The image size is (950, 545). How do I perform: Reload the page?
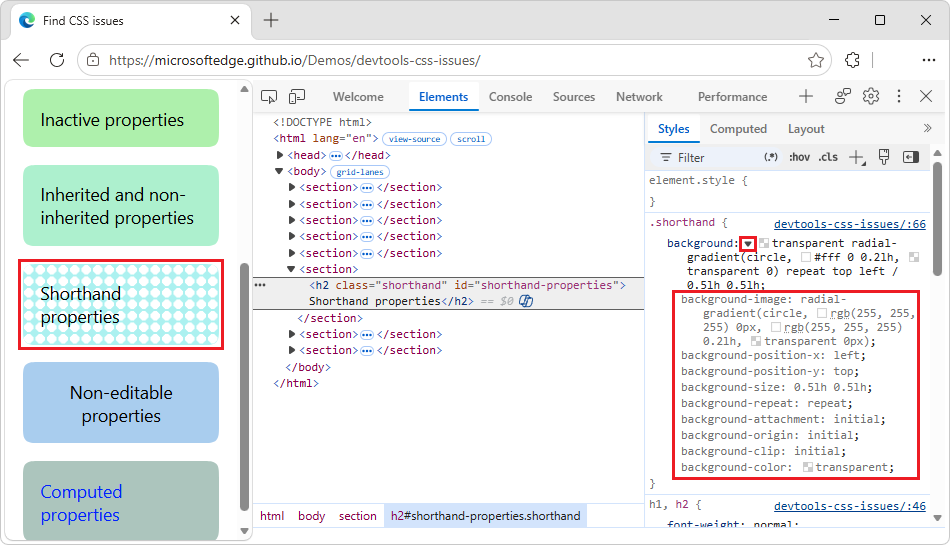coord(57,60)
